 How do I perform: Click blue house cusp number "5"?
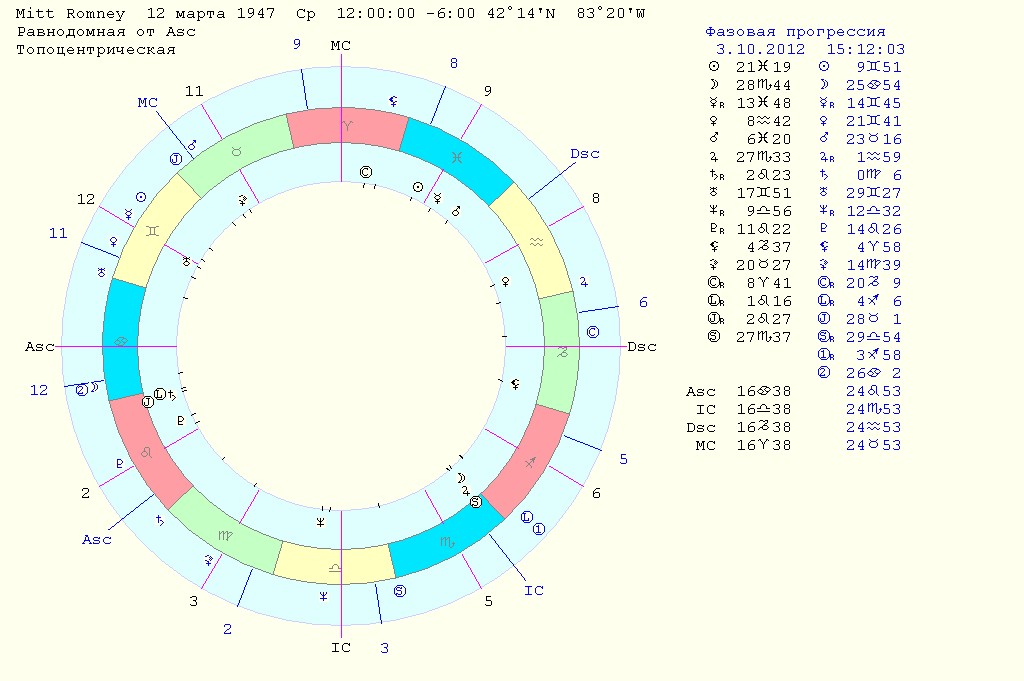click(x=623, y=460)
